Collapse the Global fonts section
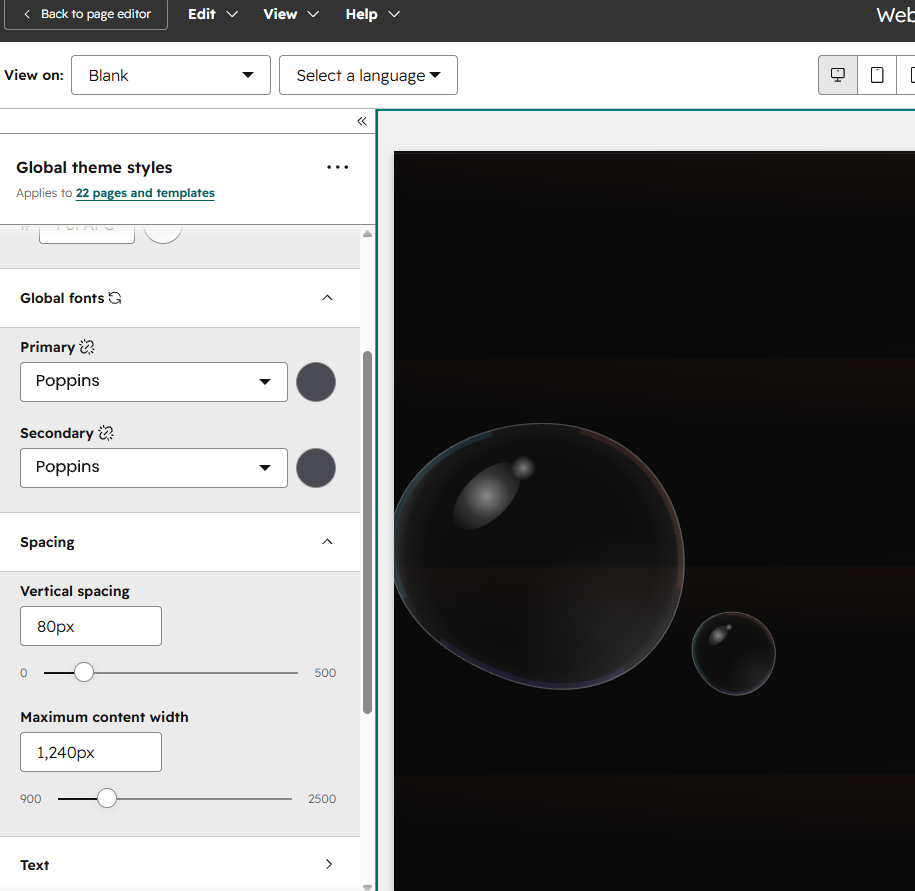Image resolution: width=915 pixels, height=891 pixels. pyautogui.click(x=327, y=298)
